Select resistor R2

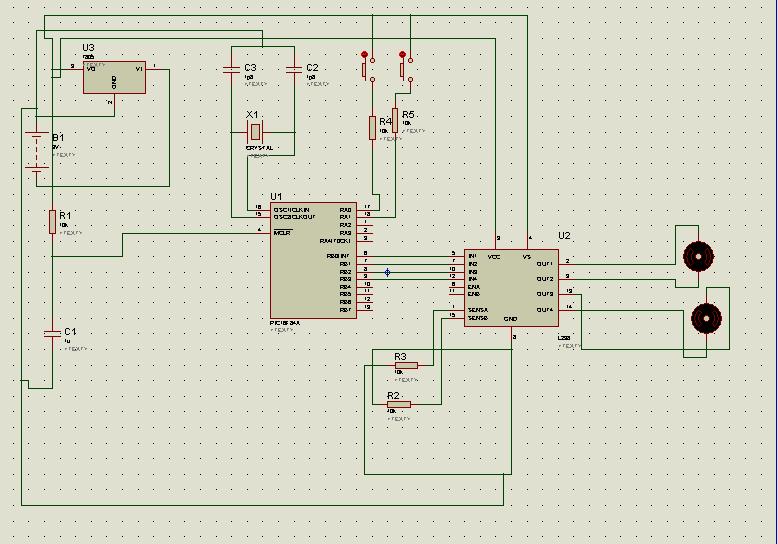click(x=399, y=404)
